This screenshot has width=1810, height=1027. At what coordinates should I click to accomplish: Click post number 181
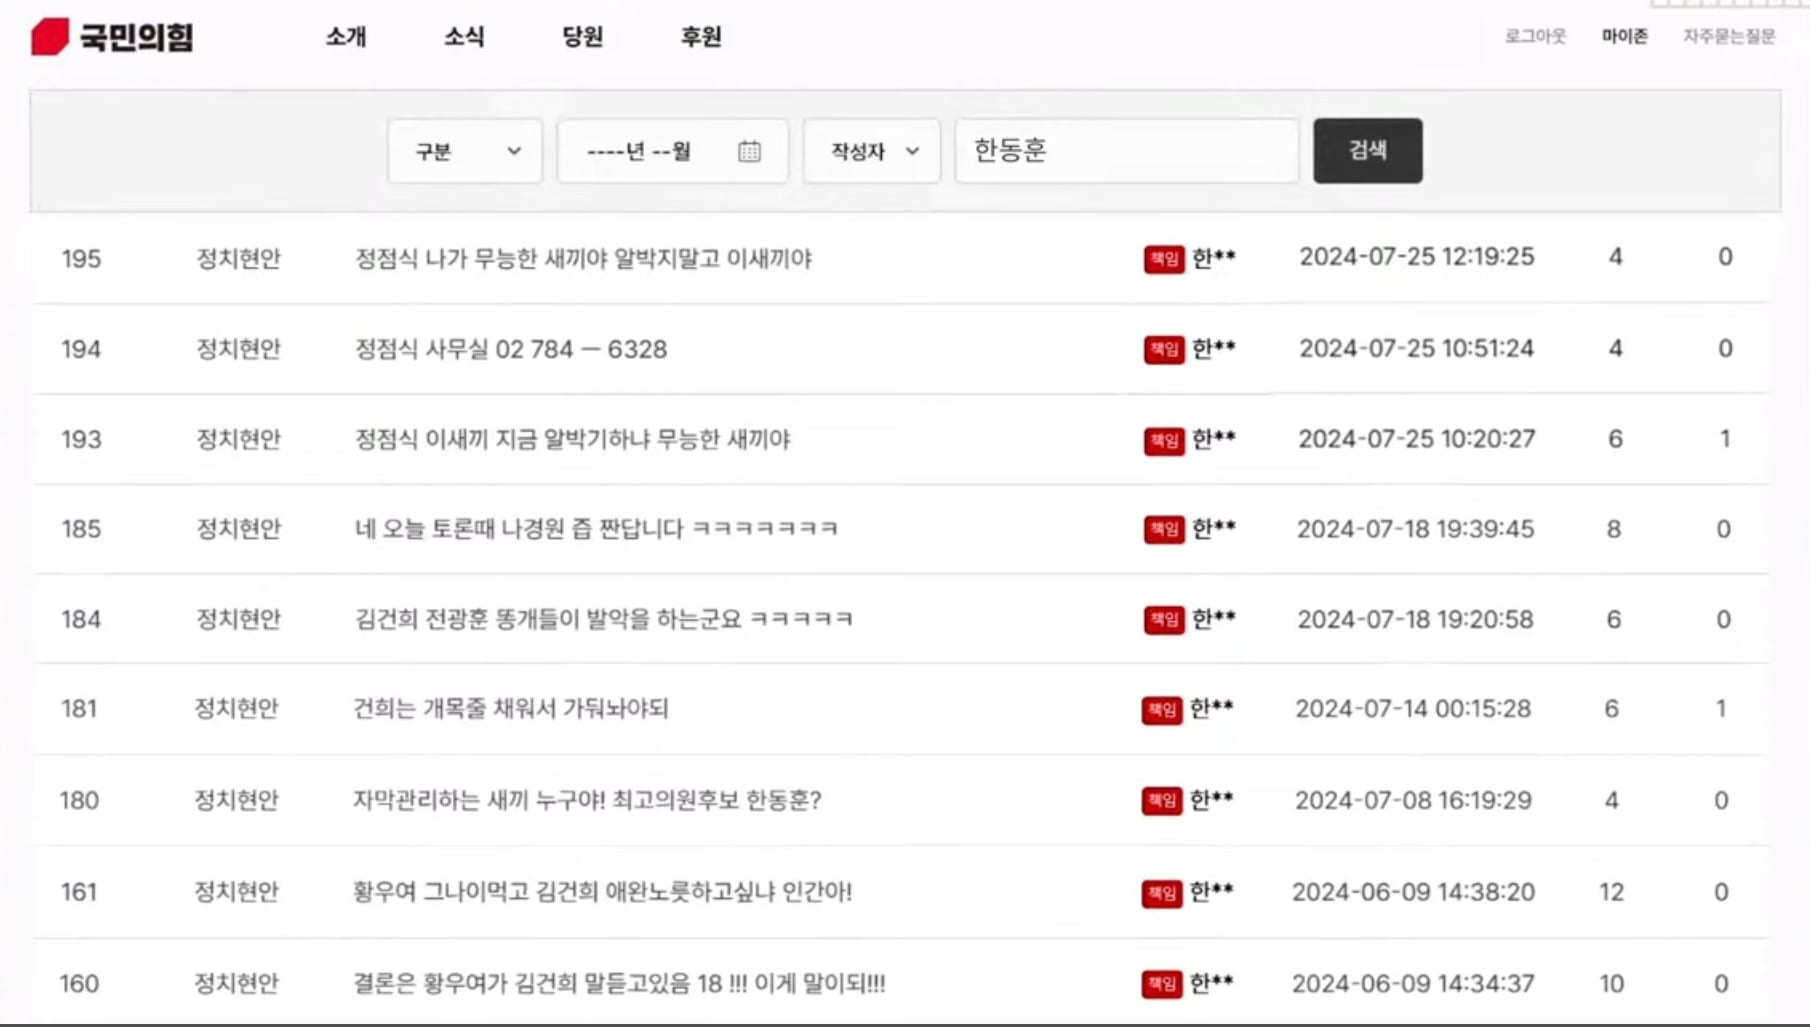[x=79, y=708]
